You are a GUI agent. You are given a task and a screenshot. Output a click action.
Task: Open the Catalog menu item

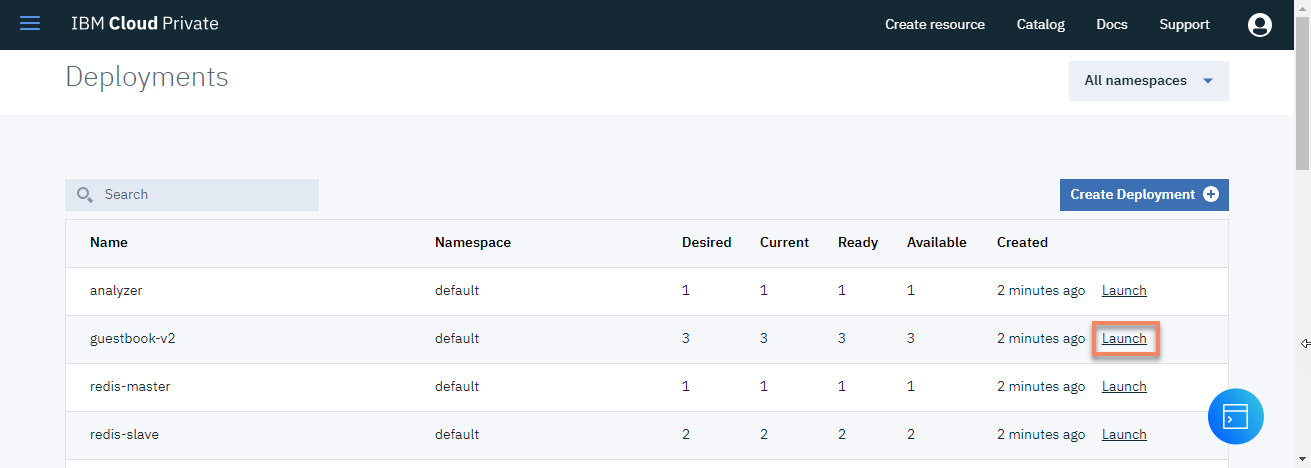pos(1040,25)
